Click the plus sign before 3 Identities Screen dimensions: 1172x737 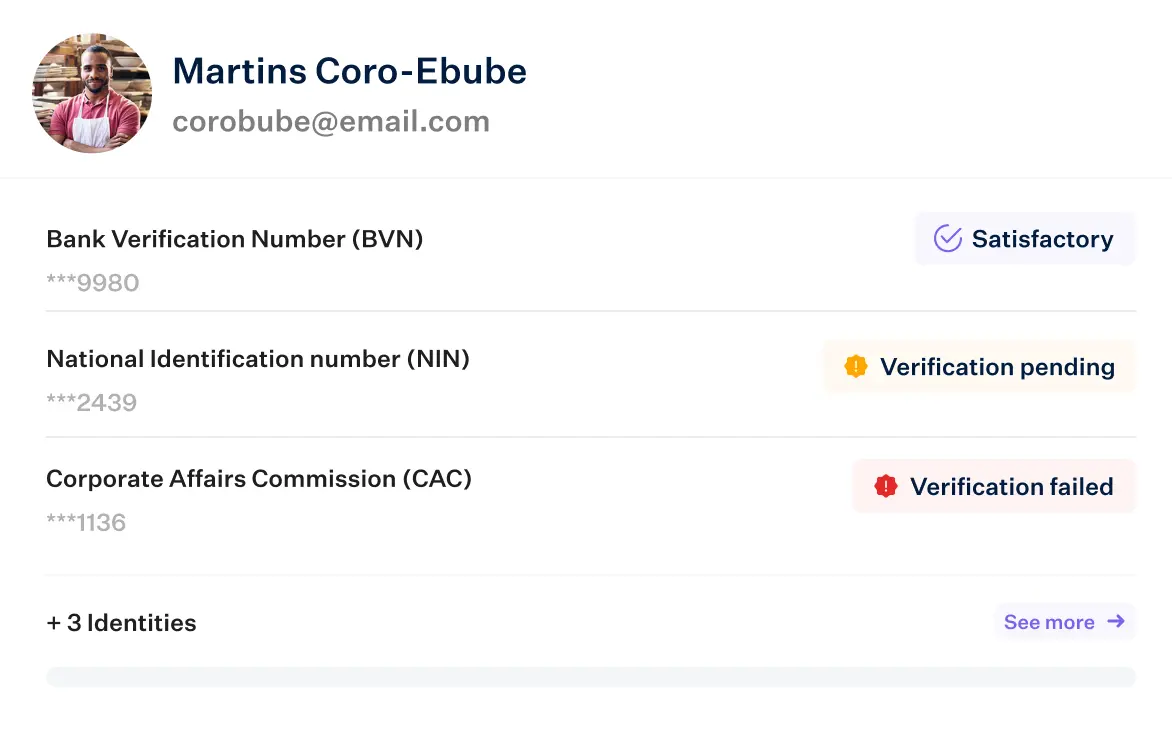[x=54, y=623]
